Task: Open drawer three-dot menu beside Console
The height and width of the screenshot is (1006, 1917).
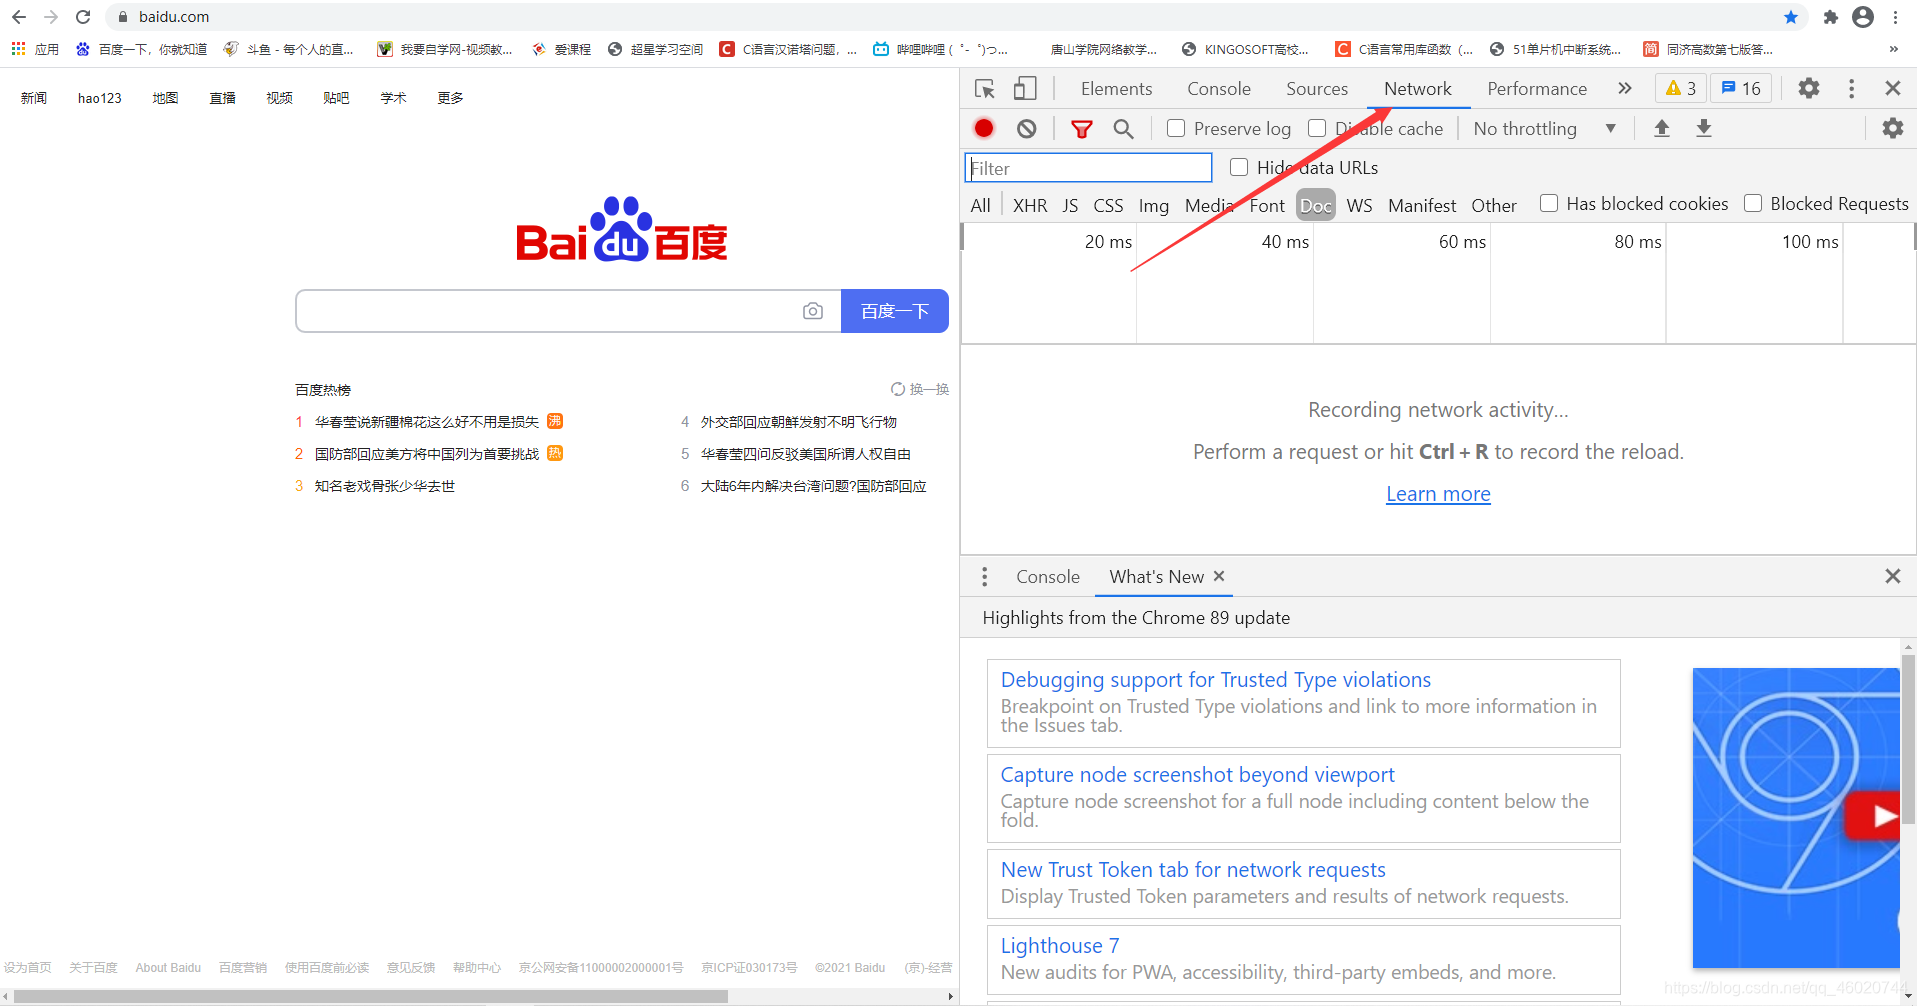Action: click(x=985, y=577)
